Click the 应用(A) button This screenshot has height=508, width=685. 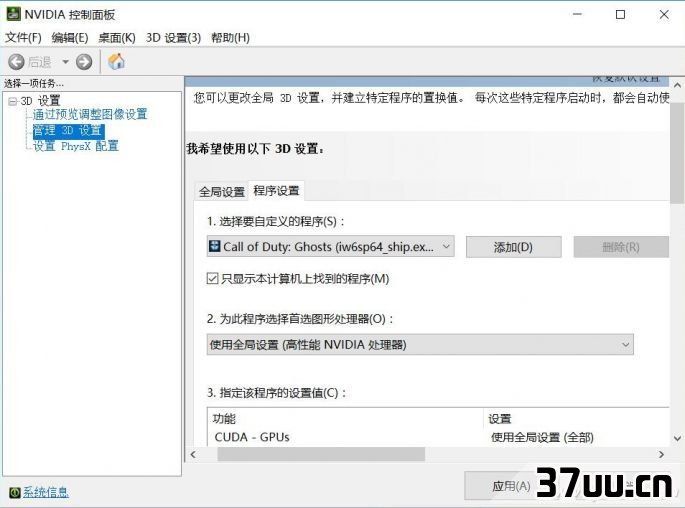click(511, 486)
